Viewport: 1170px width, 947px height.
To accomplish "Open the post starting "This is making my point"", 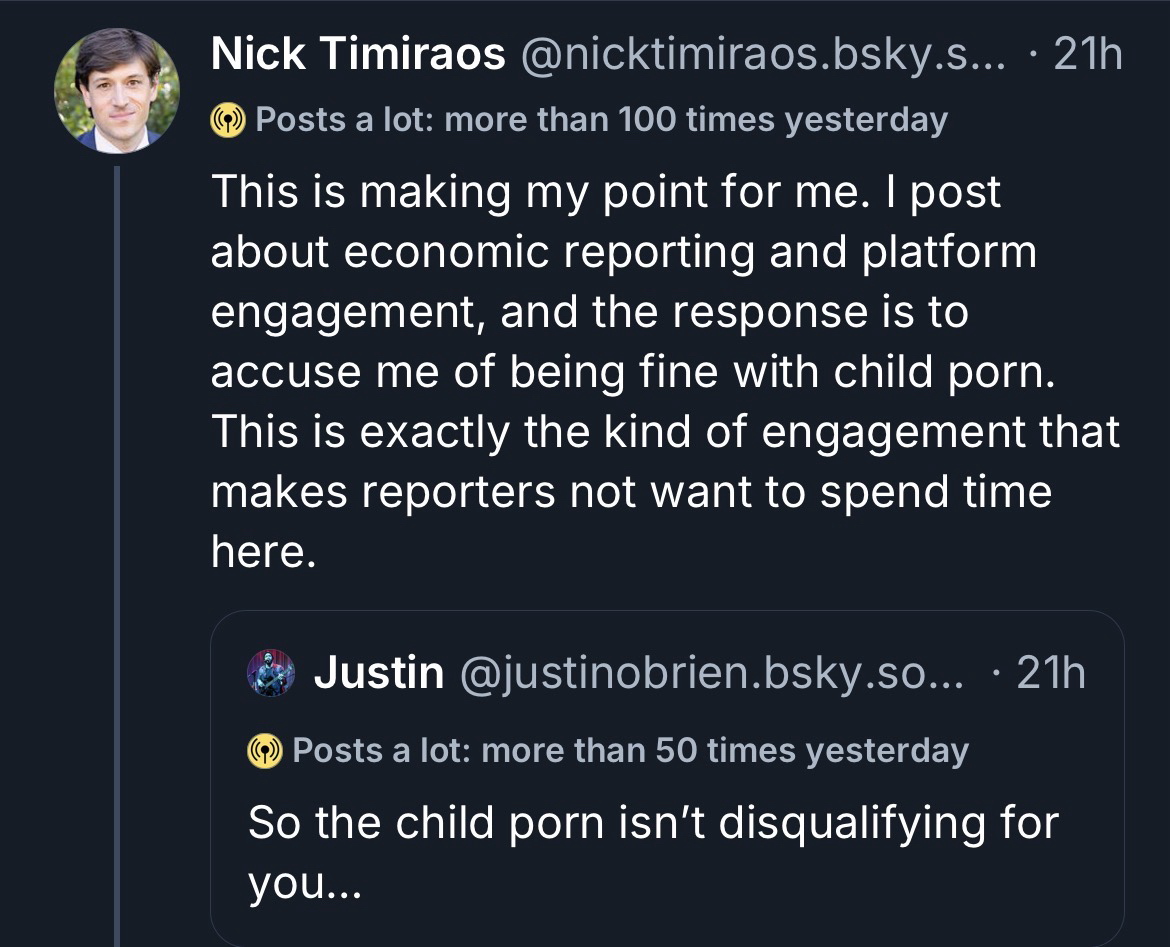I will [605, 192].
